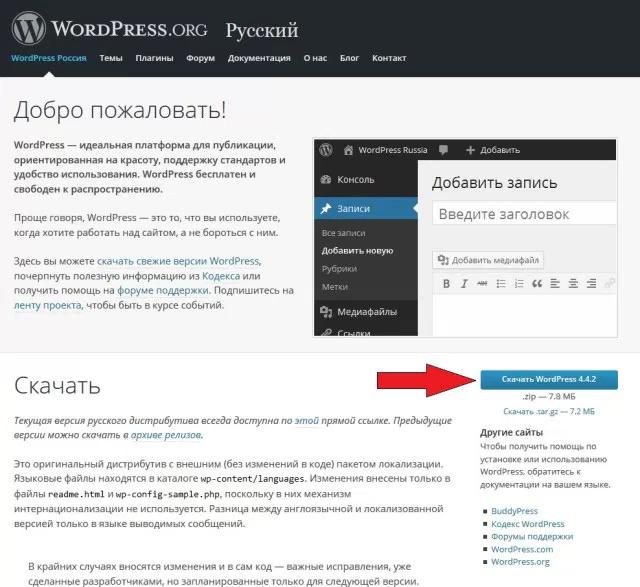Insert a blockquote in the editor
The height and width of the screenshot is (587, 640).
pos(537,284)
